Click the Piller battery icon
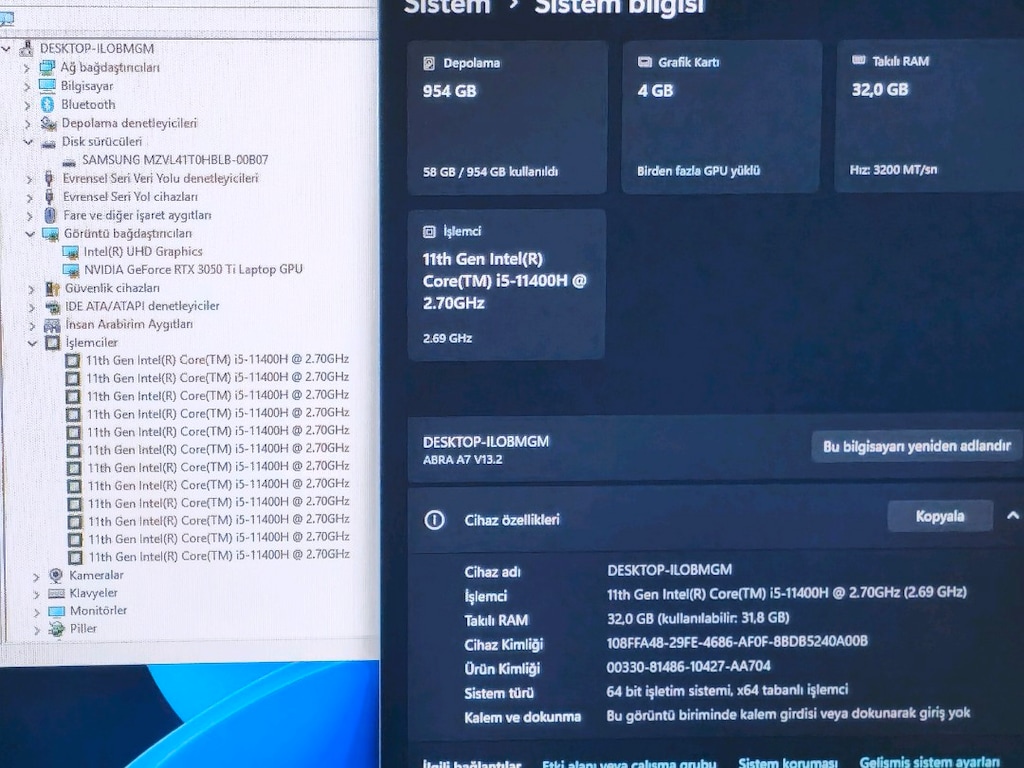1024x768 pixels. pos(57,629)
